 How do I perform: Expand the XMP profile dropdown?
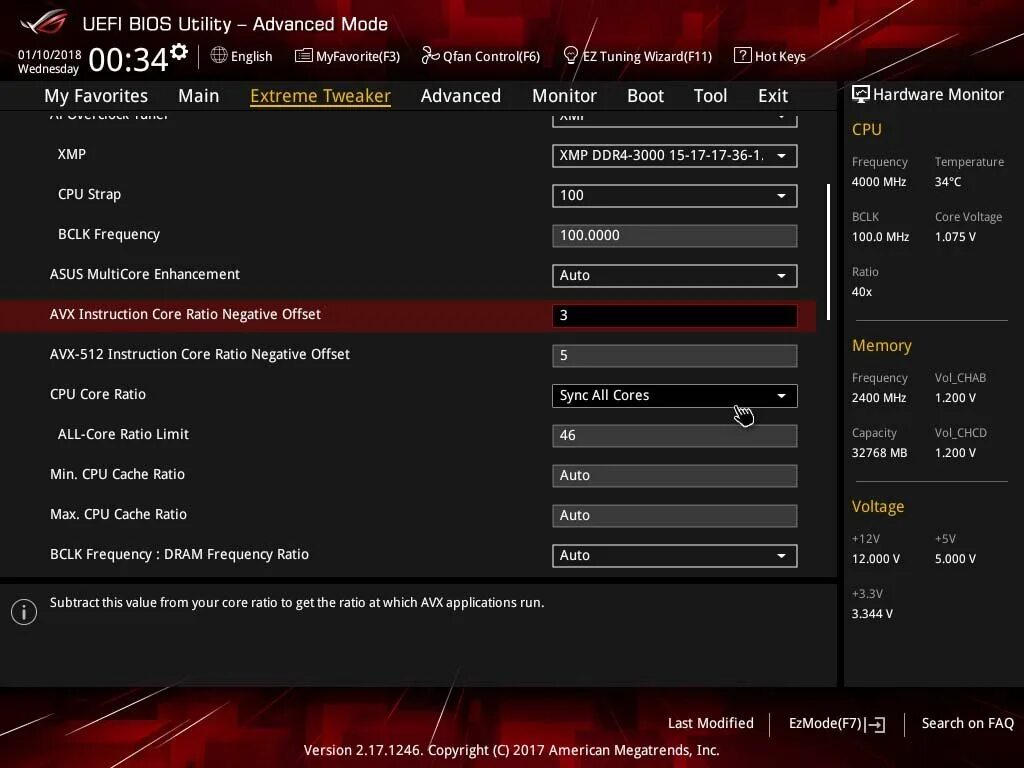click(x=675, y=155)
